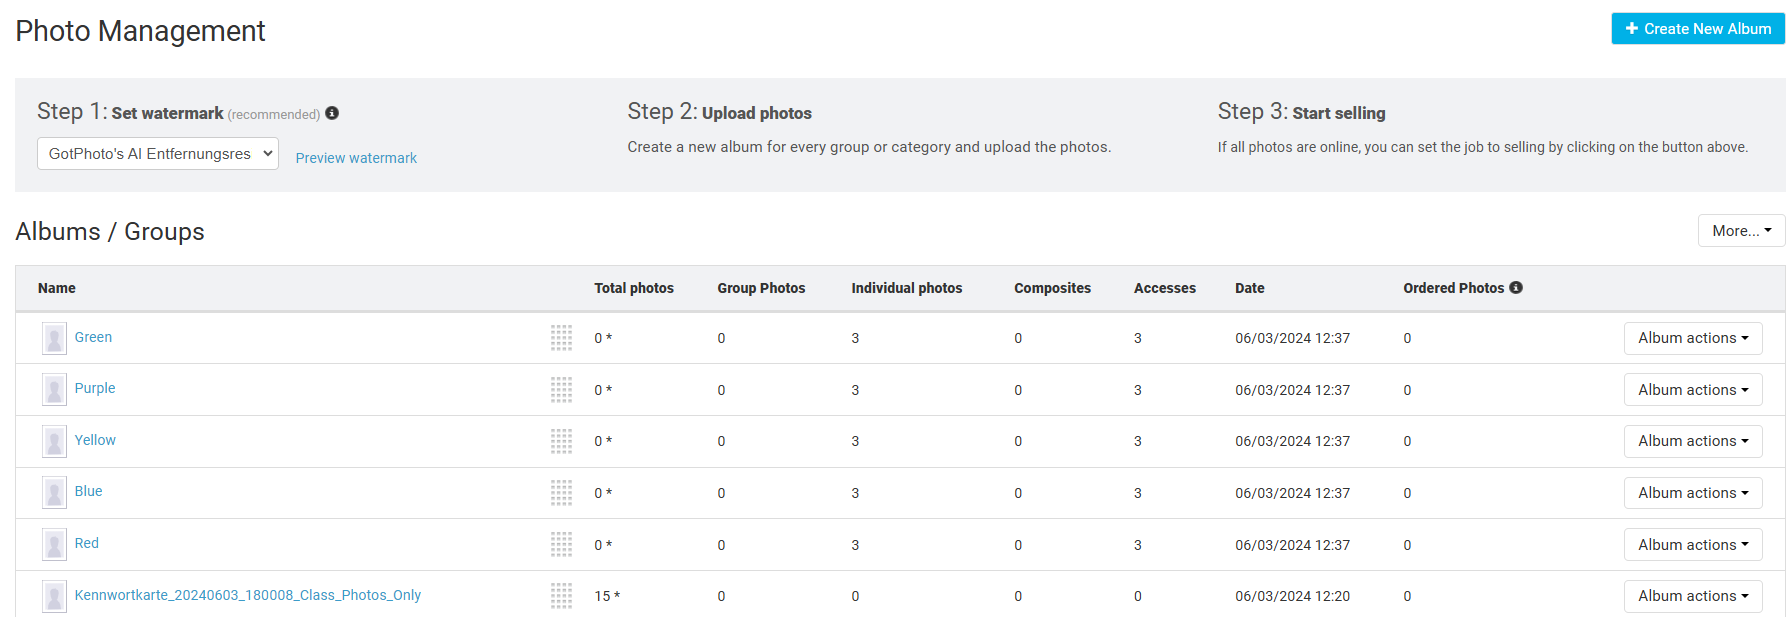Open Album actions for Red
The width and height of the screenshot is (1791, 617).
click(1693, 545)
